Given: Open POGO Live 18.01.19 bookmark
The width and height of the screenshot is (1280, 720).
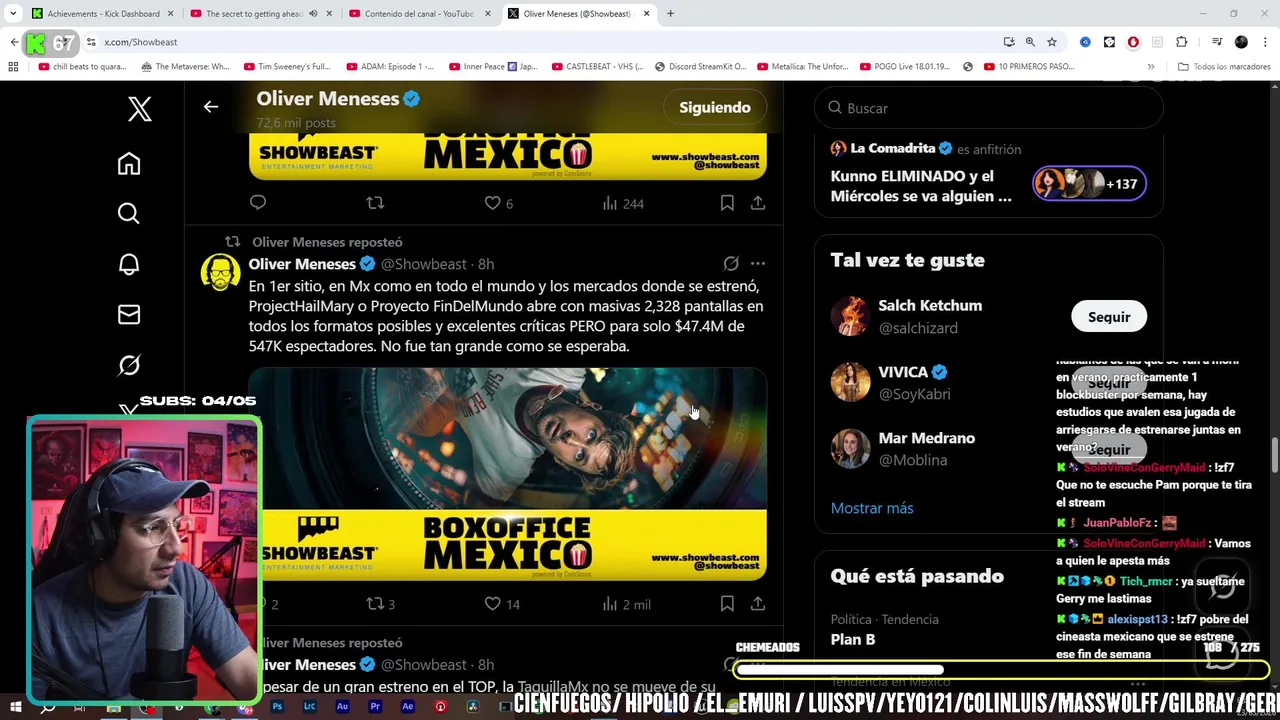Looking at the screenshot, I should point(907,67).
